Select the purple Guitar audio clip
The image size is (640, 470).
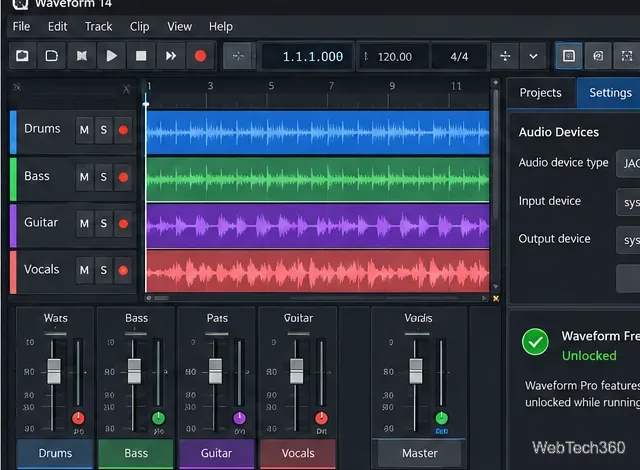pos(318,226)
